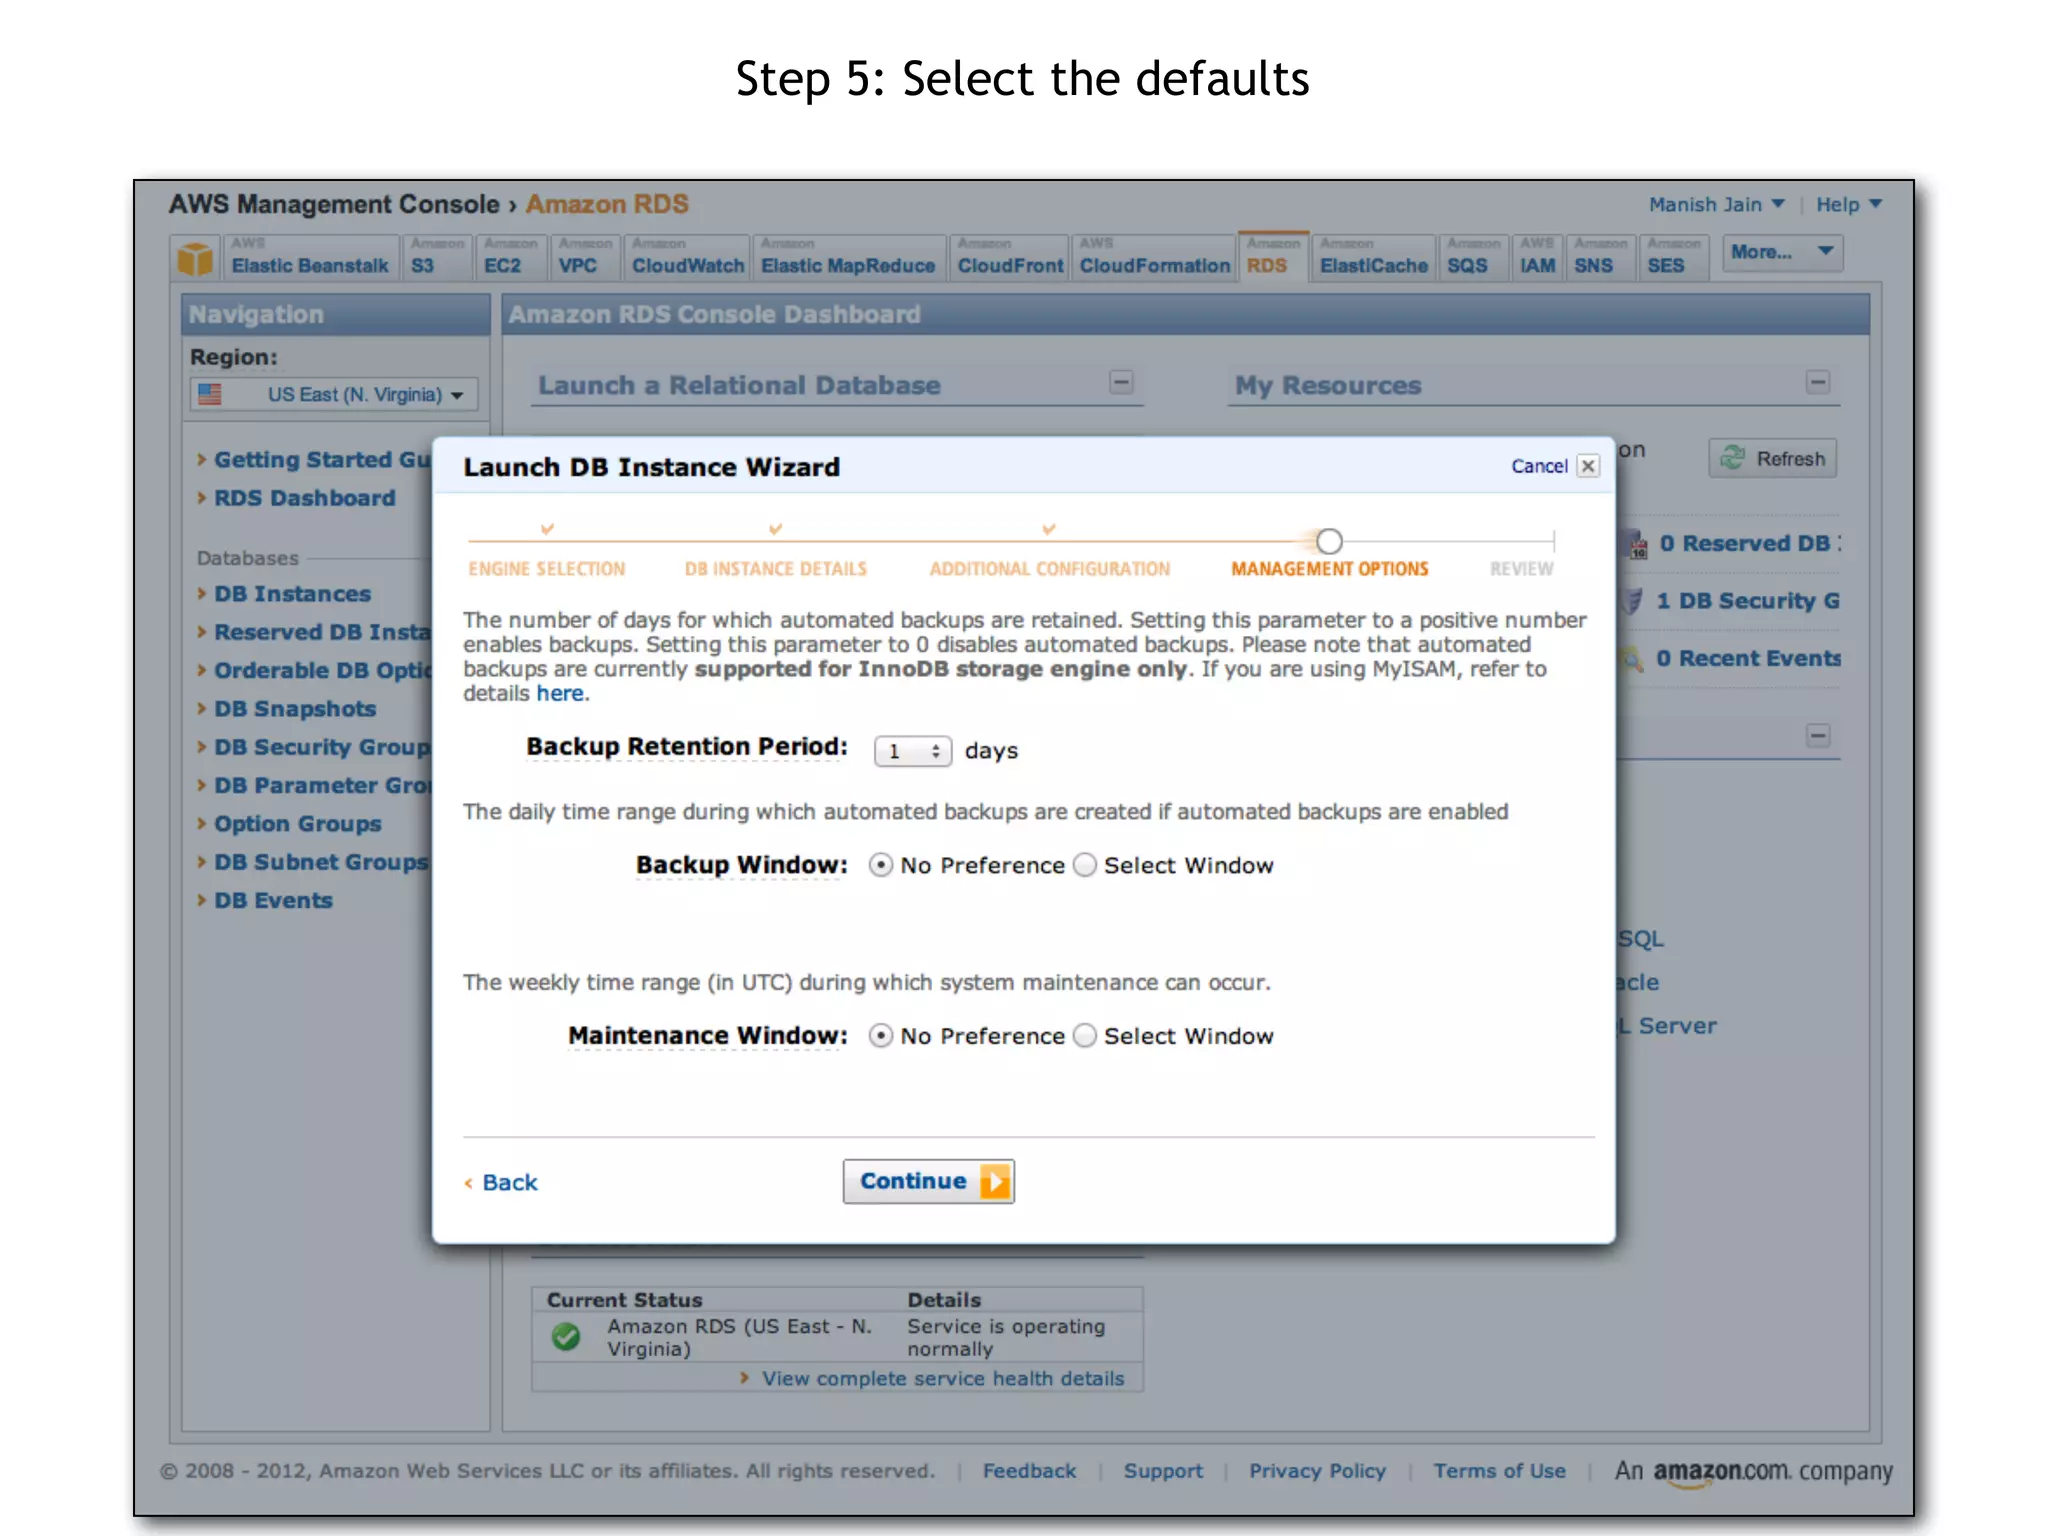Select the RDS service tab
This screenshot has width=2048, height=1536.
1273,257
